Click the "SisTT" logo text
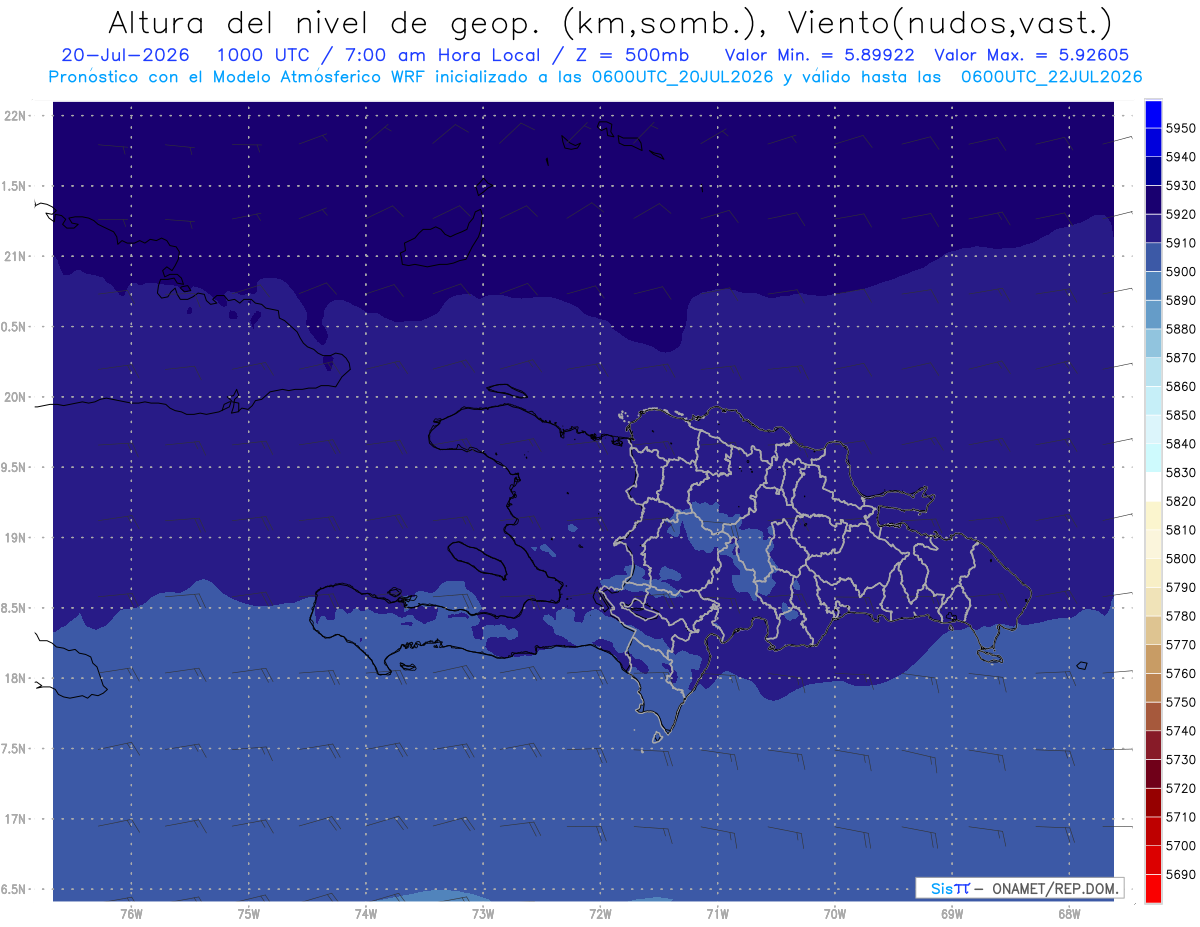Screen dimensions: 1200x927 pos(949,888)
